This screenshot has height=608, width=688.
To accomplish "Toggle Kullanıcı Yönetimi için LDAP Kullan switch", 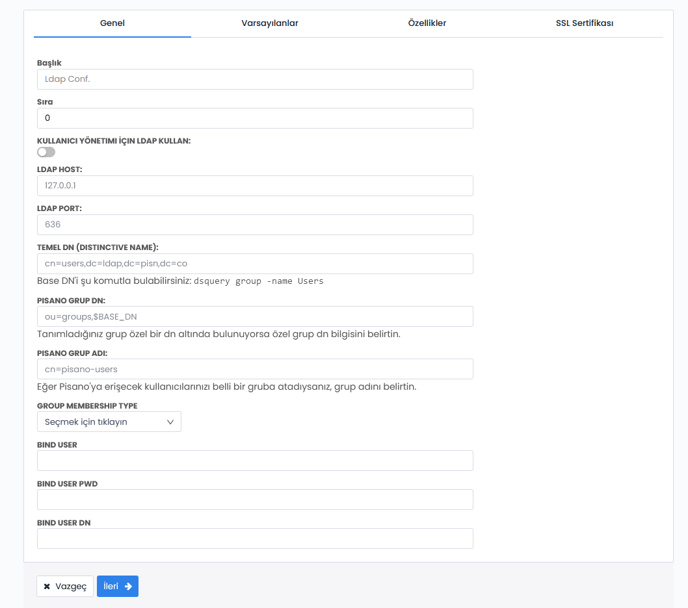I will click(46, 152).
